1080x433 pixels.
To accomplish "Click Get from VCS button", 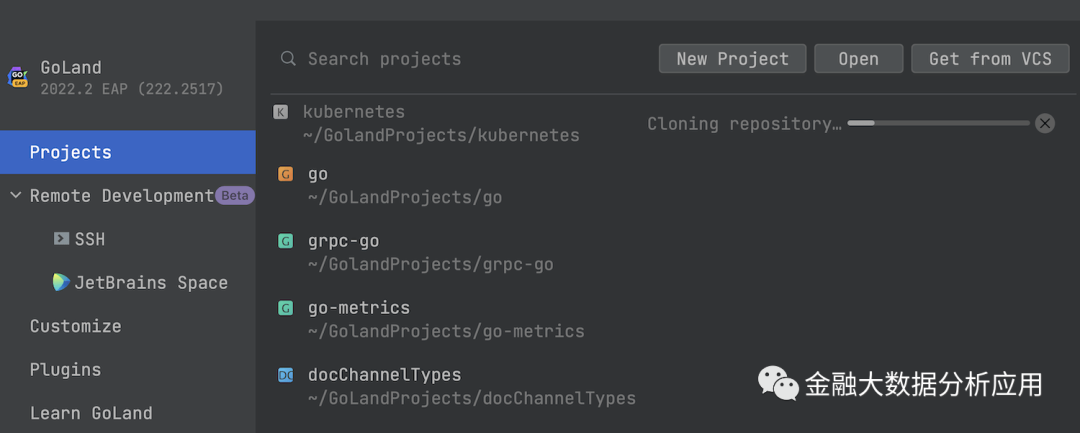I will tap(990, 59).
